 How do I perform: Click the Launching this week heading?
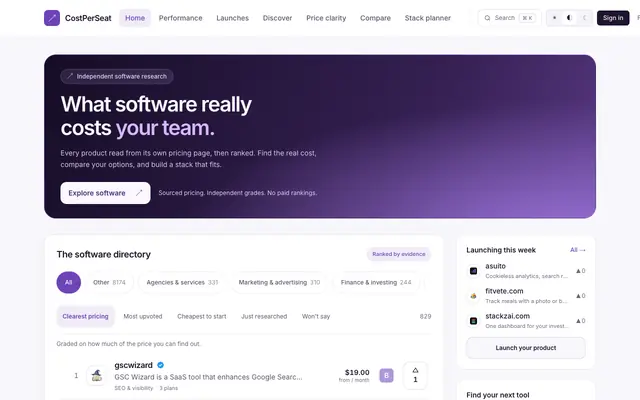501,250
